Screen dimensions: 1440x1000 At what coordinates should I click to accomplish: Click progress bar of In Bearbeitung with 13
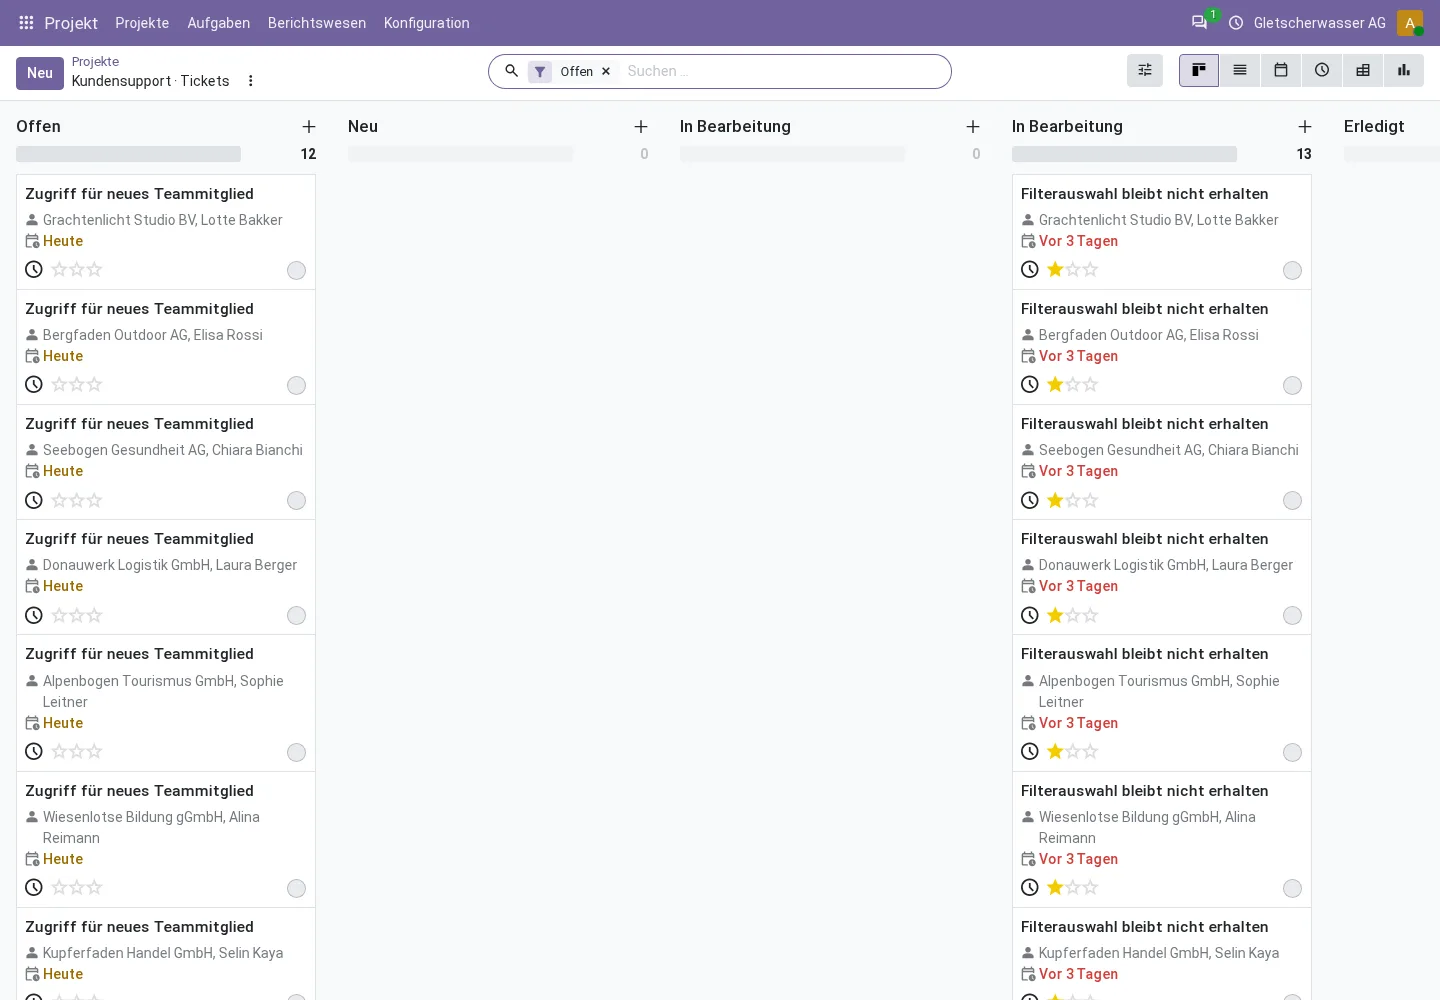point(1124,154)
